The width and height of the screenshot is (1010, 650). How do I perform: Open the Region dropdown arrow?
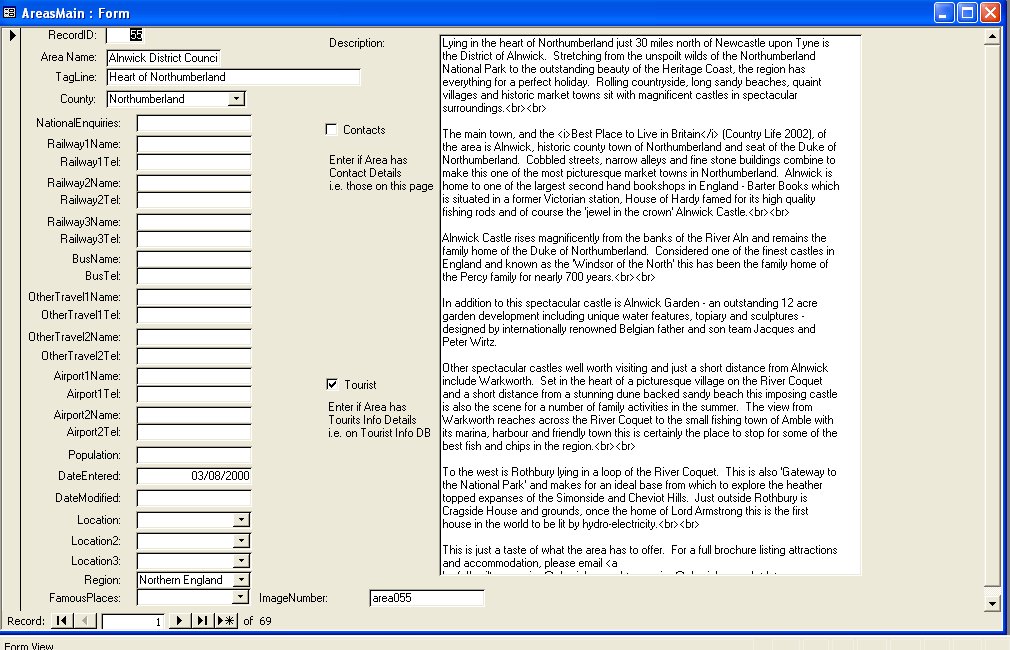(241, 580)
